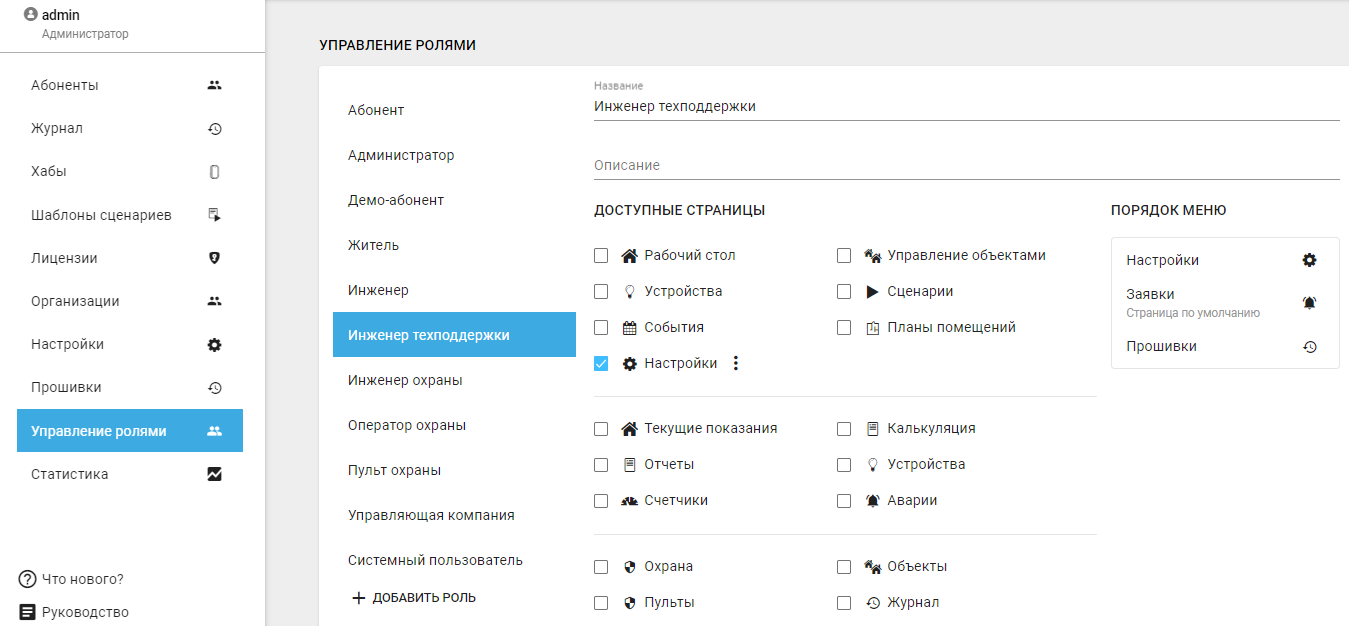This screenshot has height=626, width=1349.
Task: Select the Администратор role in list
Action: tap(401, 155)
